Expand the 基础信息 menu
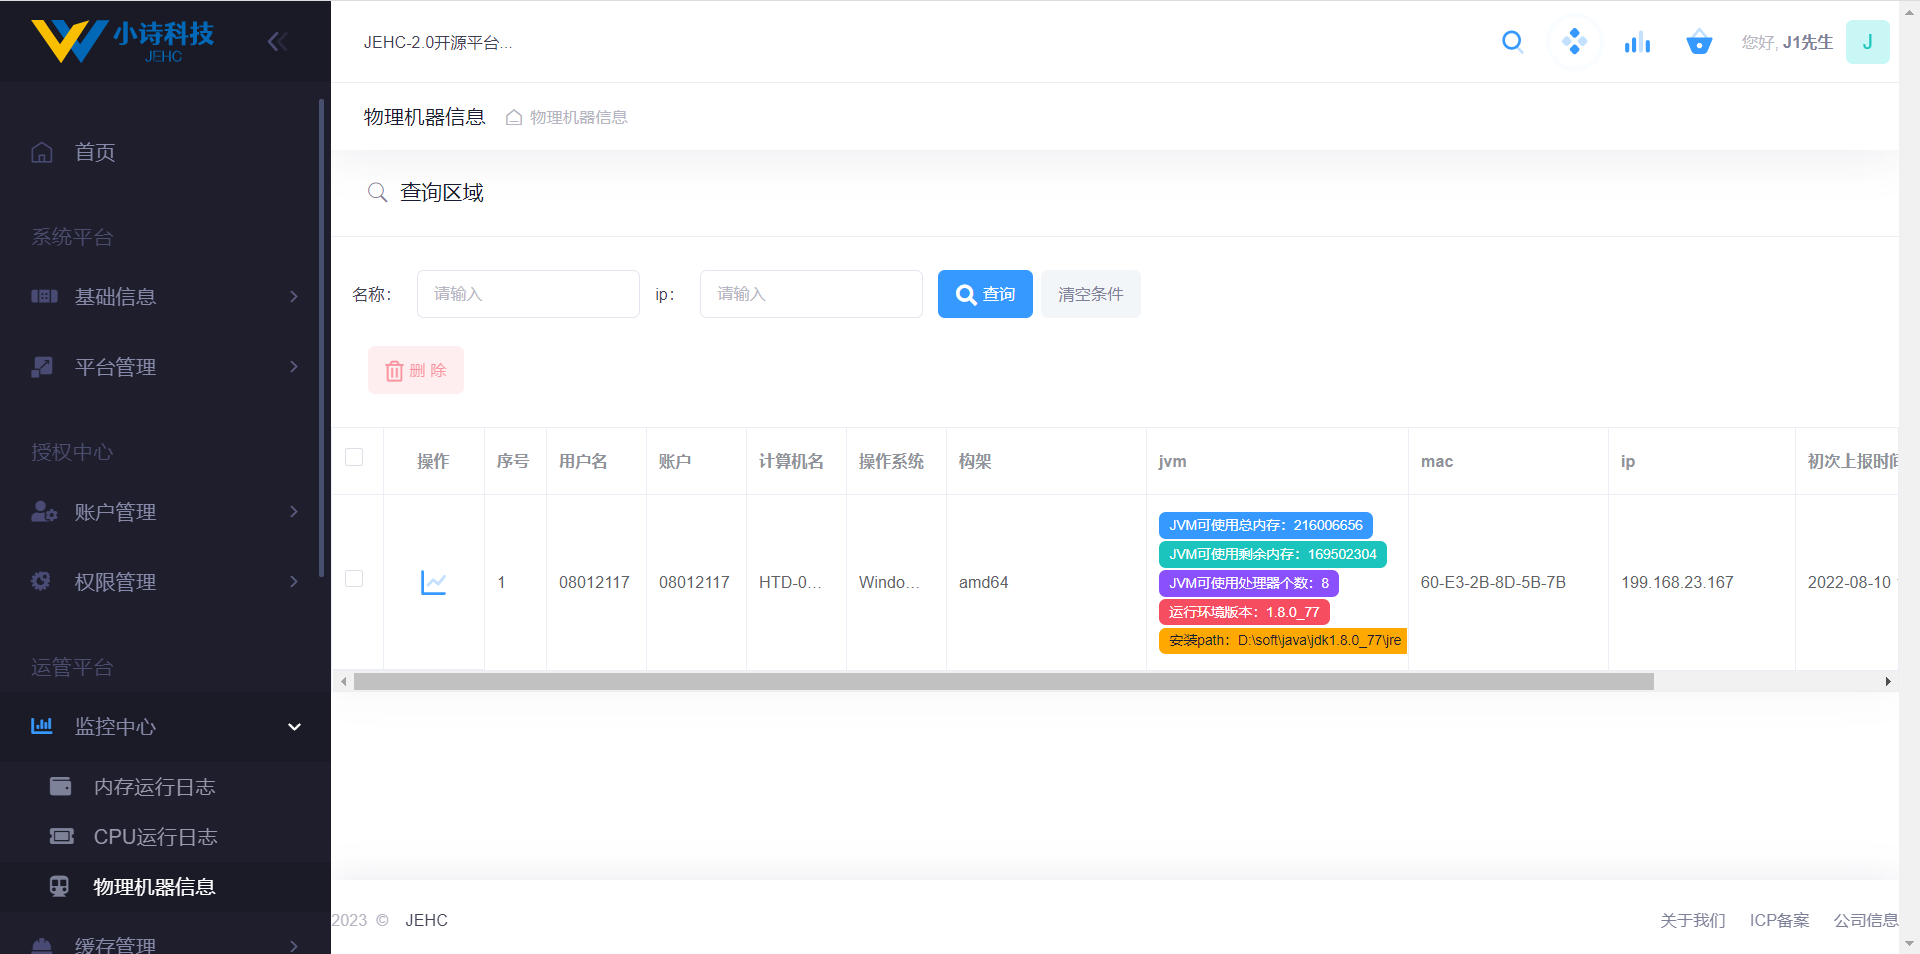Image resolution: width=1920 pixels, height=954 pixels. coord(165,296)
